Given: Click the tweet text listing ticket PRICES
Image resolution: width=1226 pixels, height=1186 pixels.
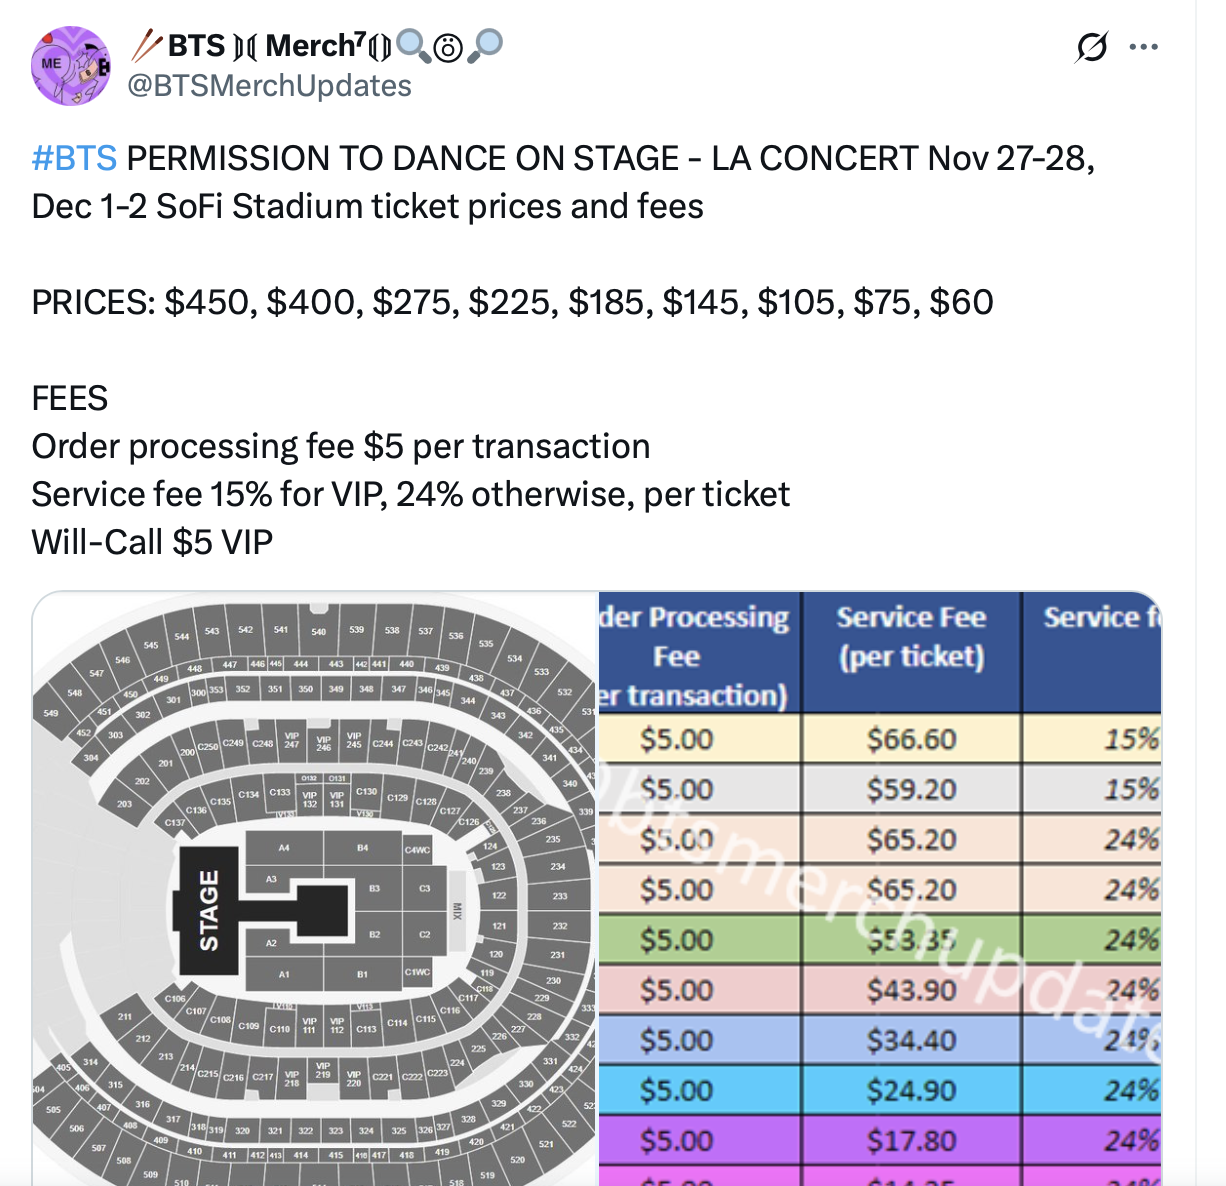Looking at the screenshot, I should point(512,302).
